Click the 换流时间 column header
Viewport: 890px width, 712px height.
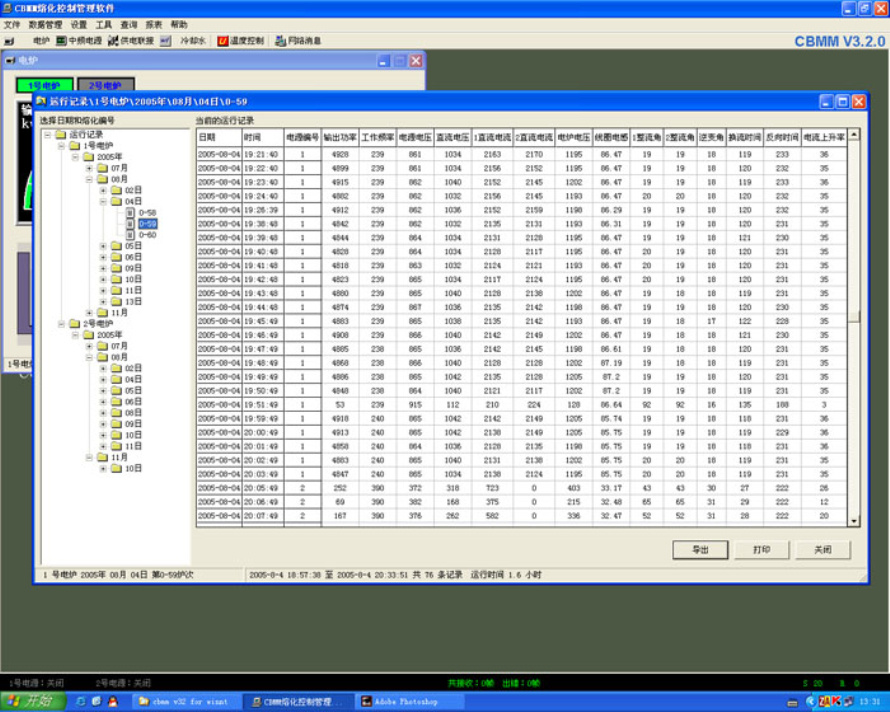745,137
